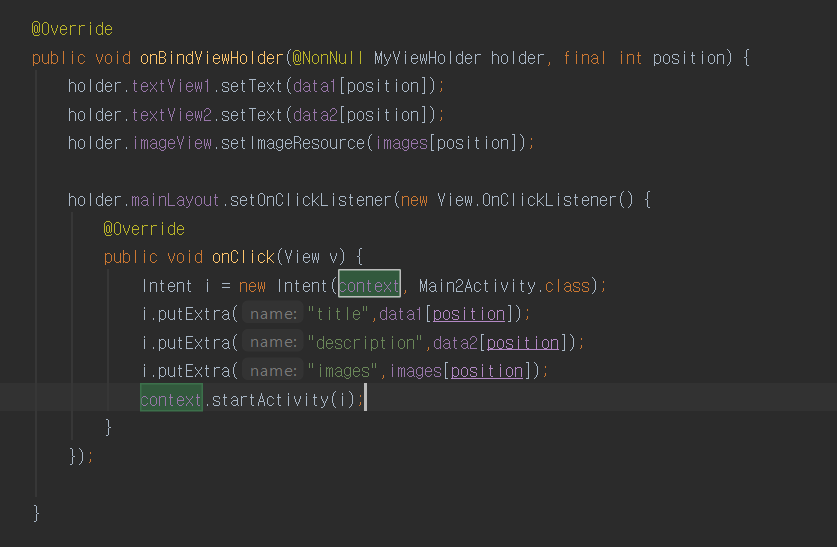Click data1 in the textView1 setText line
Screen dimensions: 837x547
point(315,86)
